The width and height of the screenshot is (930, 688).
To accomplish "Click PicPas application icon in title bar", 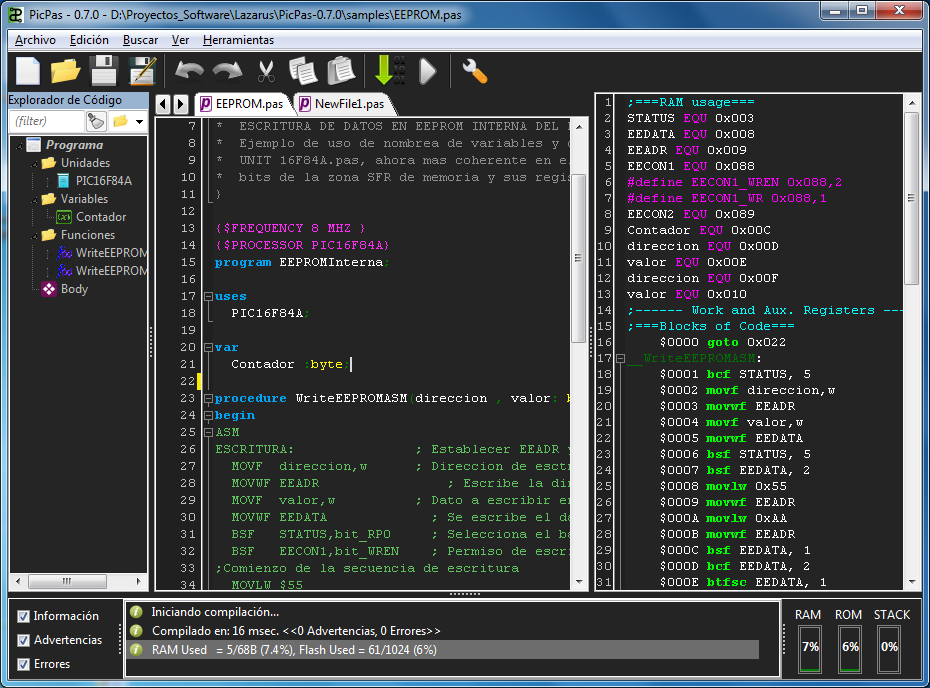I will point(15,14).
